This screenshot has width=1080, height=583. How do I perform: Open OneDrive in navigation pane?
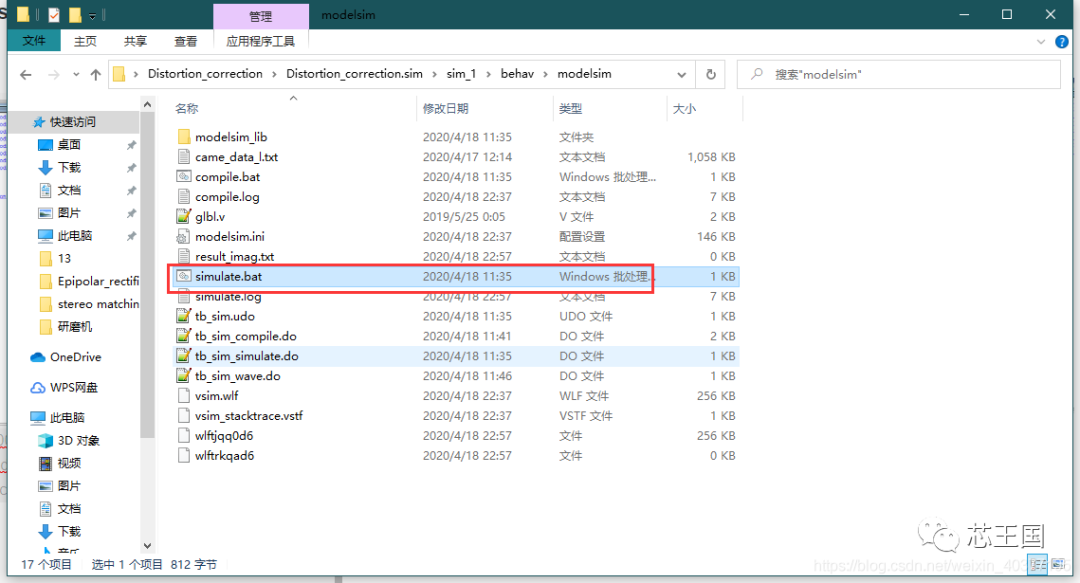pyautogui.click(x=75, y=357)
